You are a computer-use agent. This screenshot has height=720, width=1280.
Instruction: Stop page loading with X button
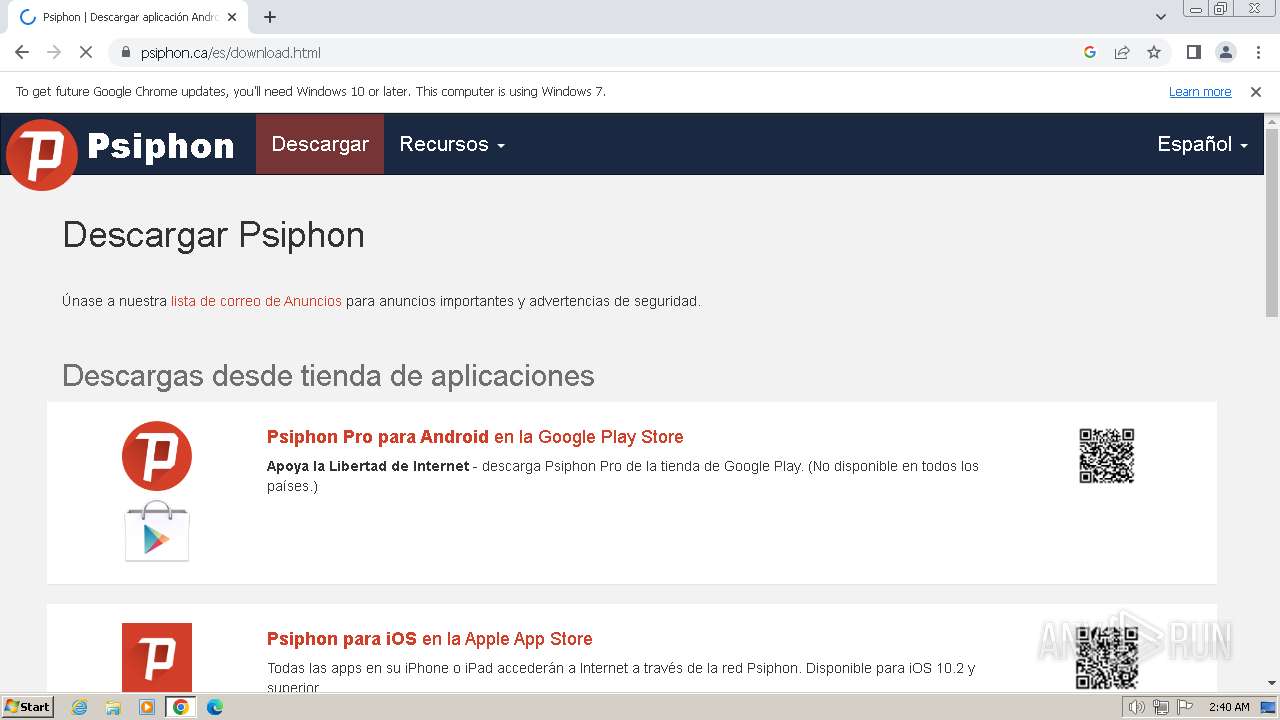click(86, 52)
